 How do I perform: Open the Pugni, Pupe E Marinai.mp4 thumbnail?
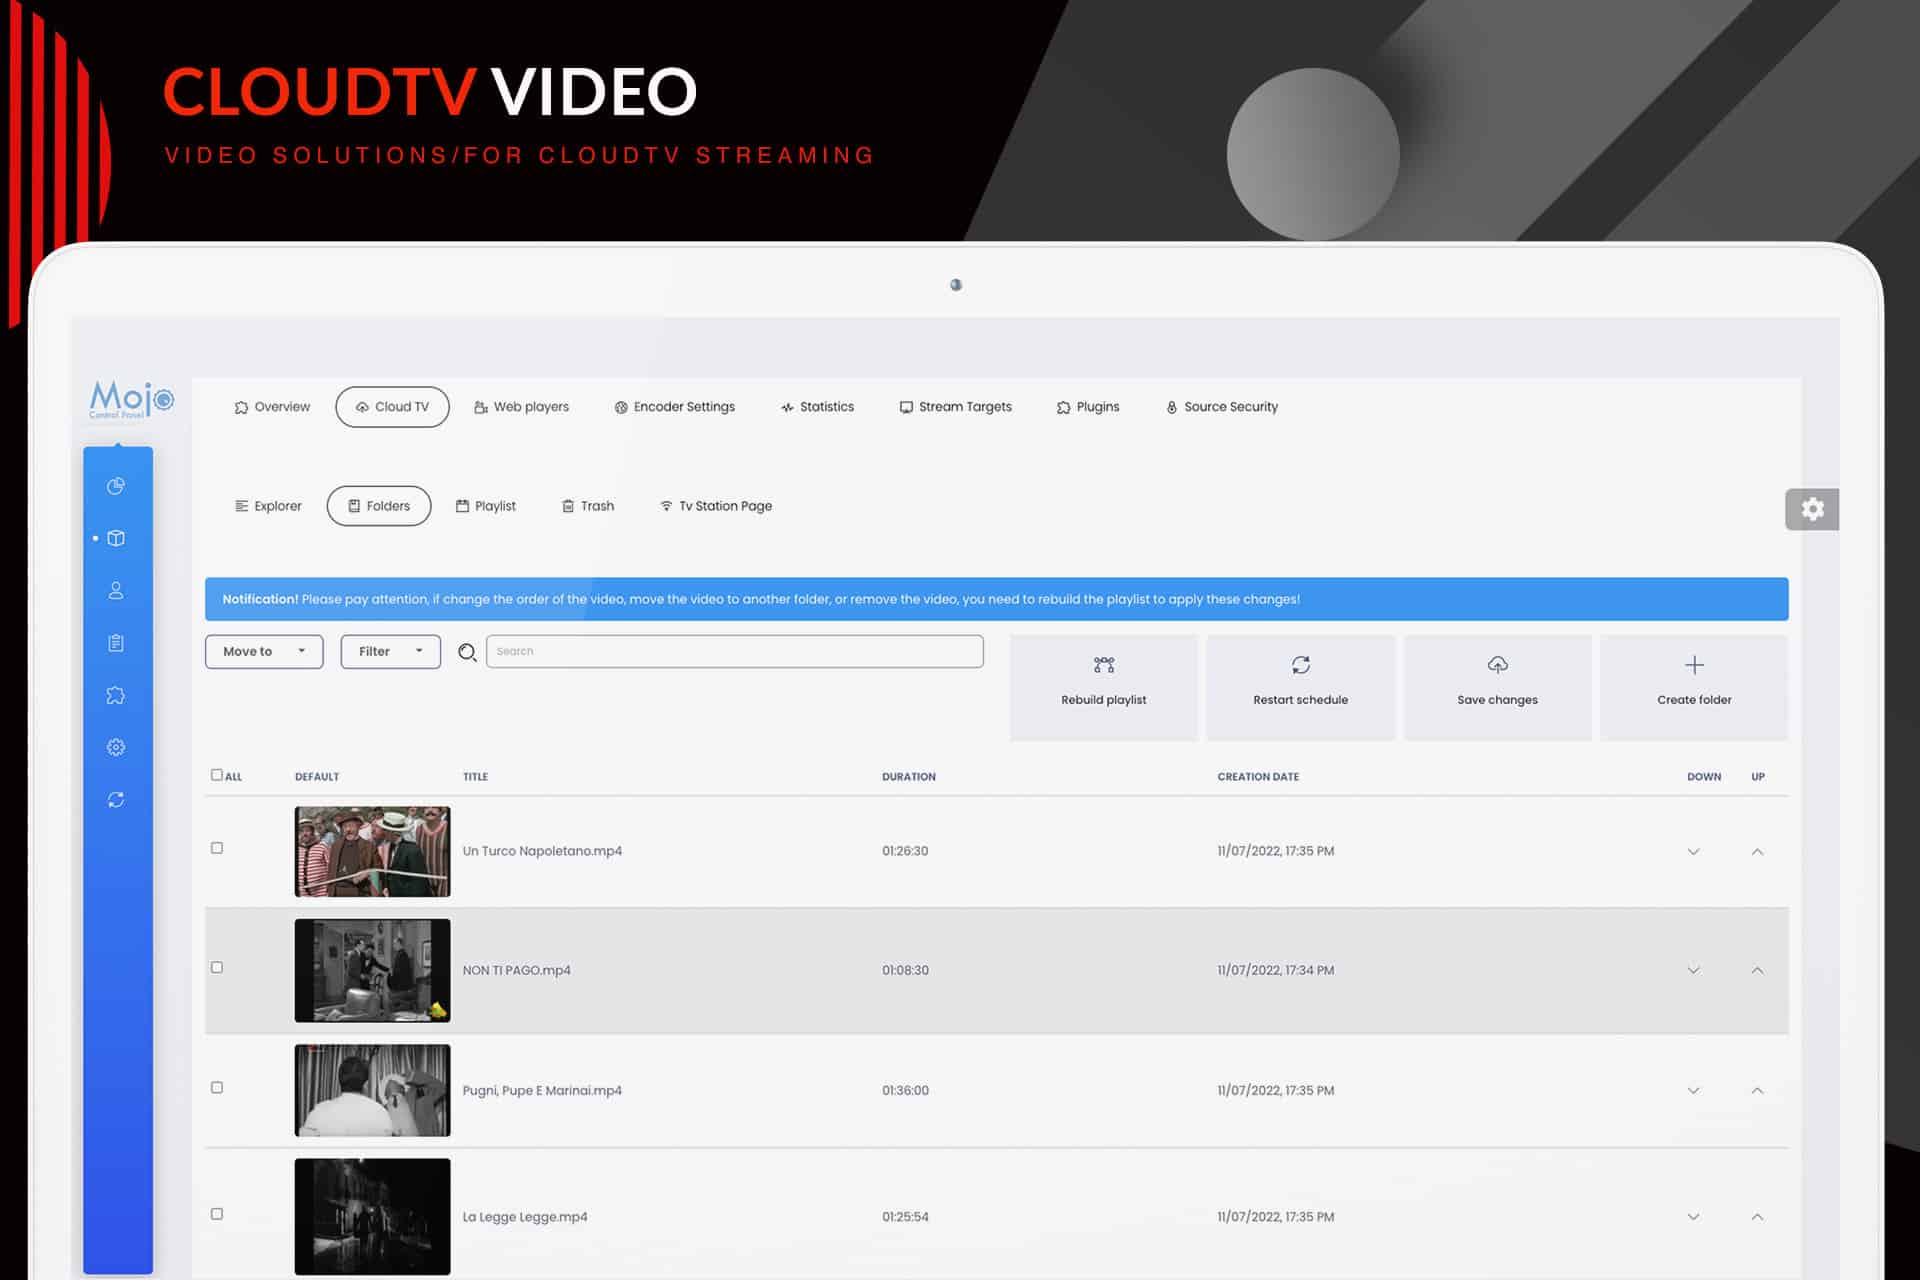point(372,1091)
